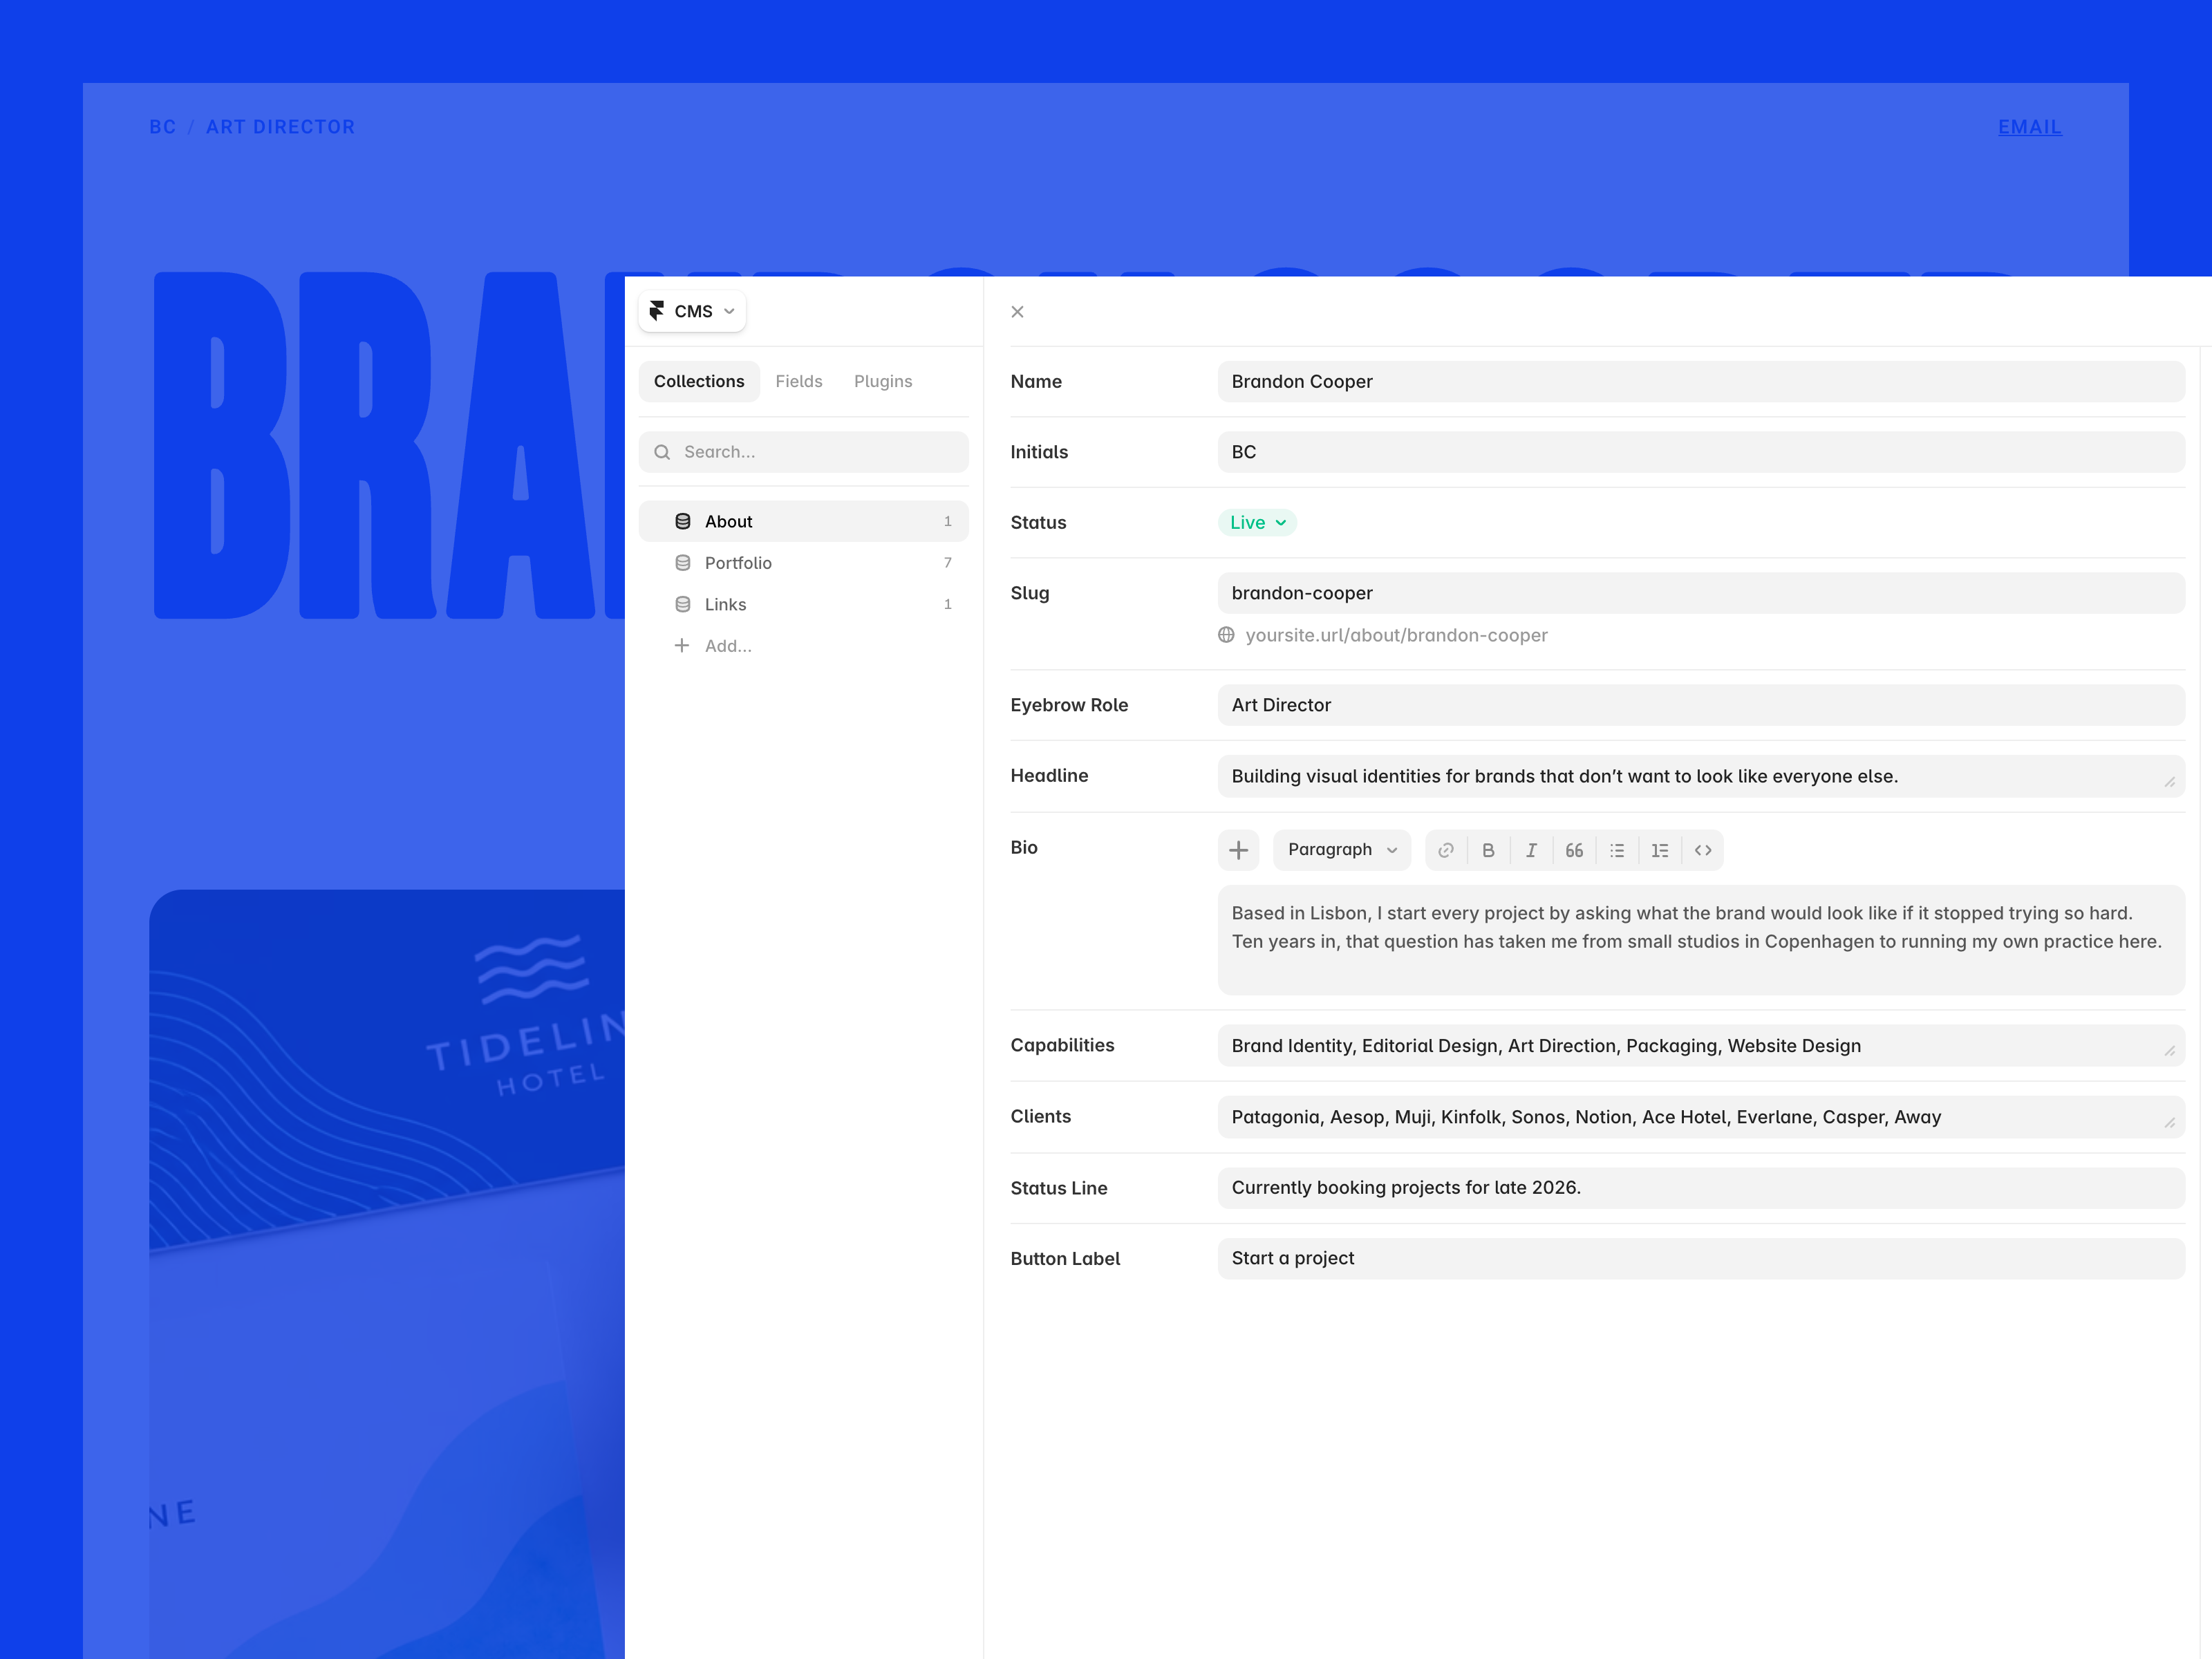
Task: Select the About collection
Action: click(804, 521)
